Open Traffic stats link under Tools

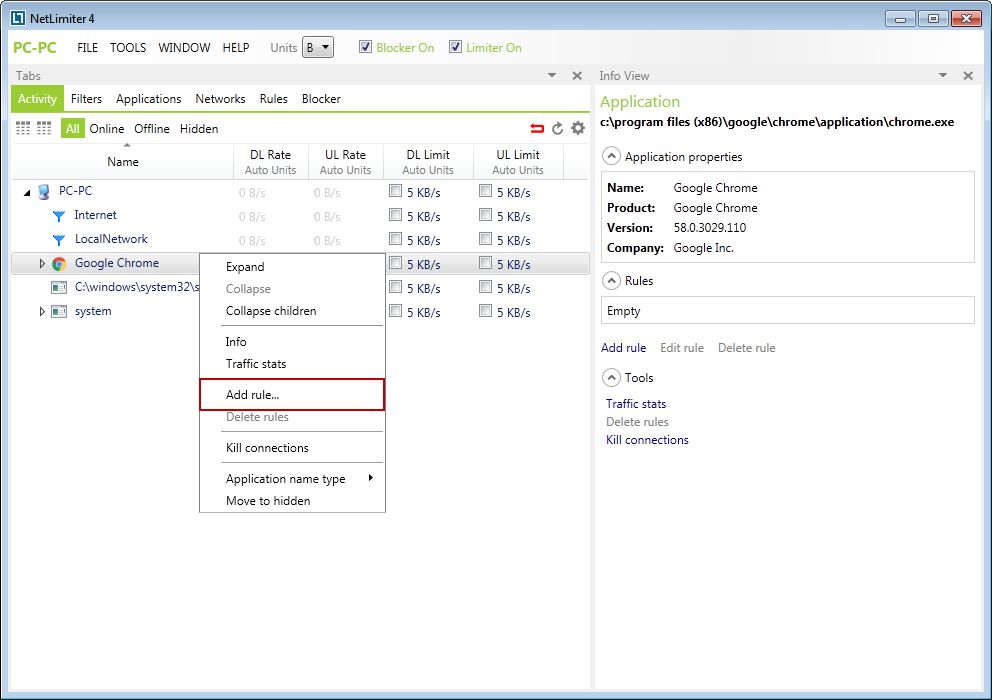click(636, 404)
